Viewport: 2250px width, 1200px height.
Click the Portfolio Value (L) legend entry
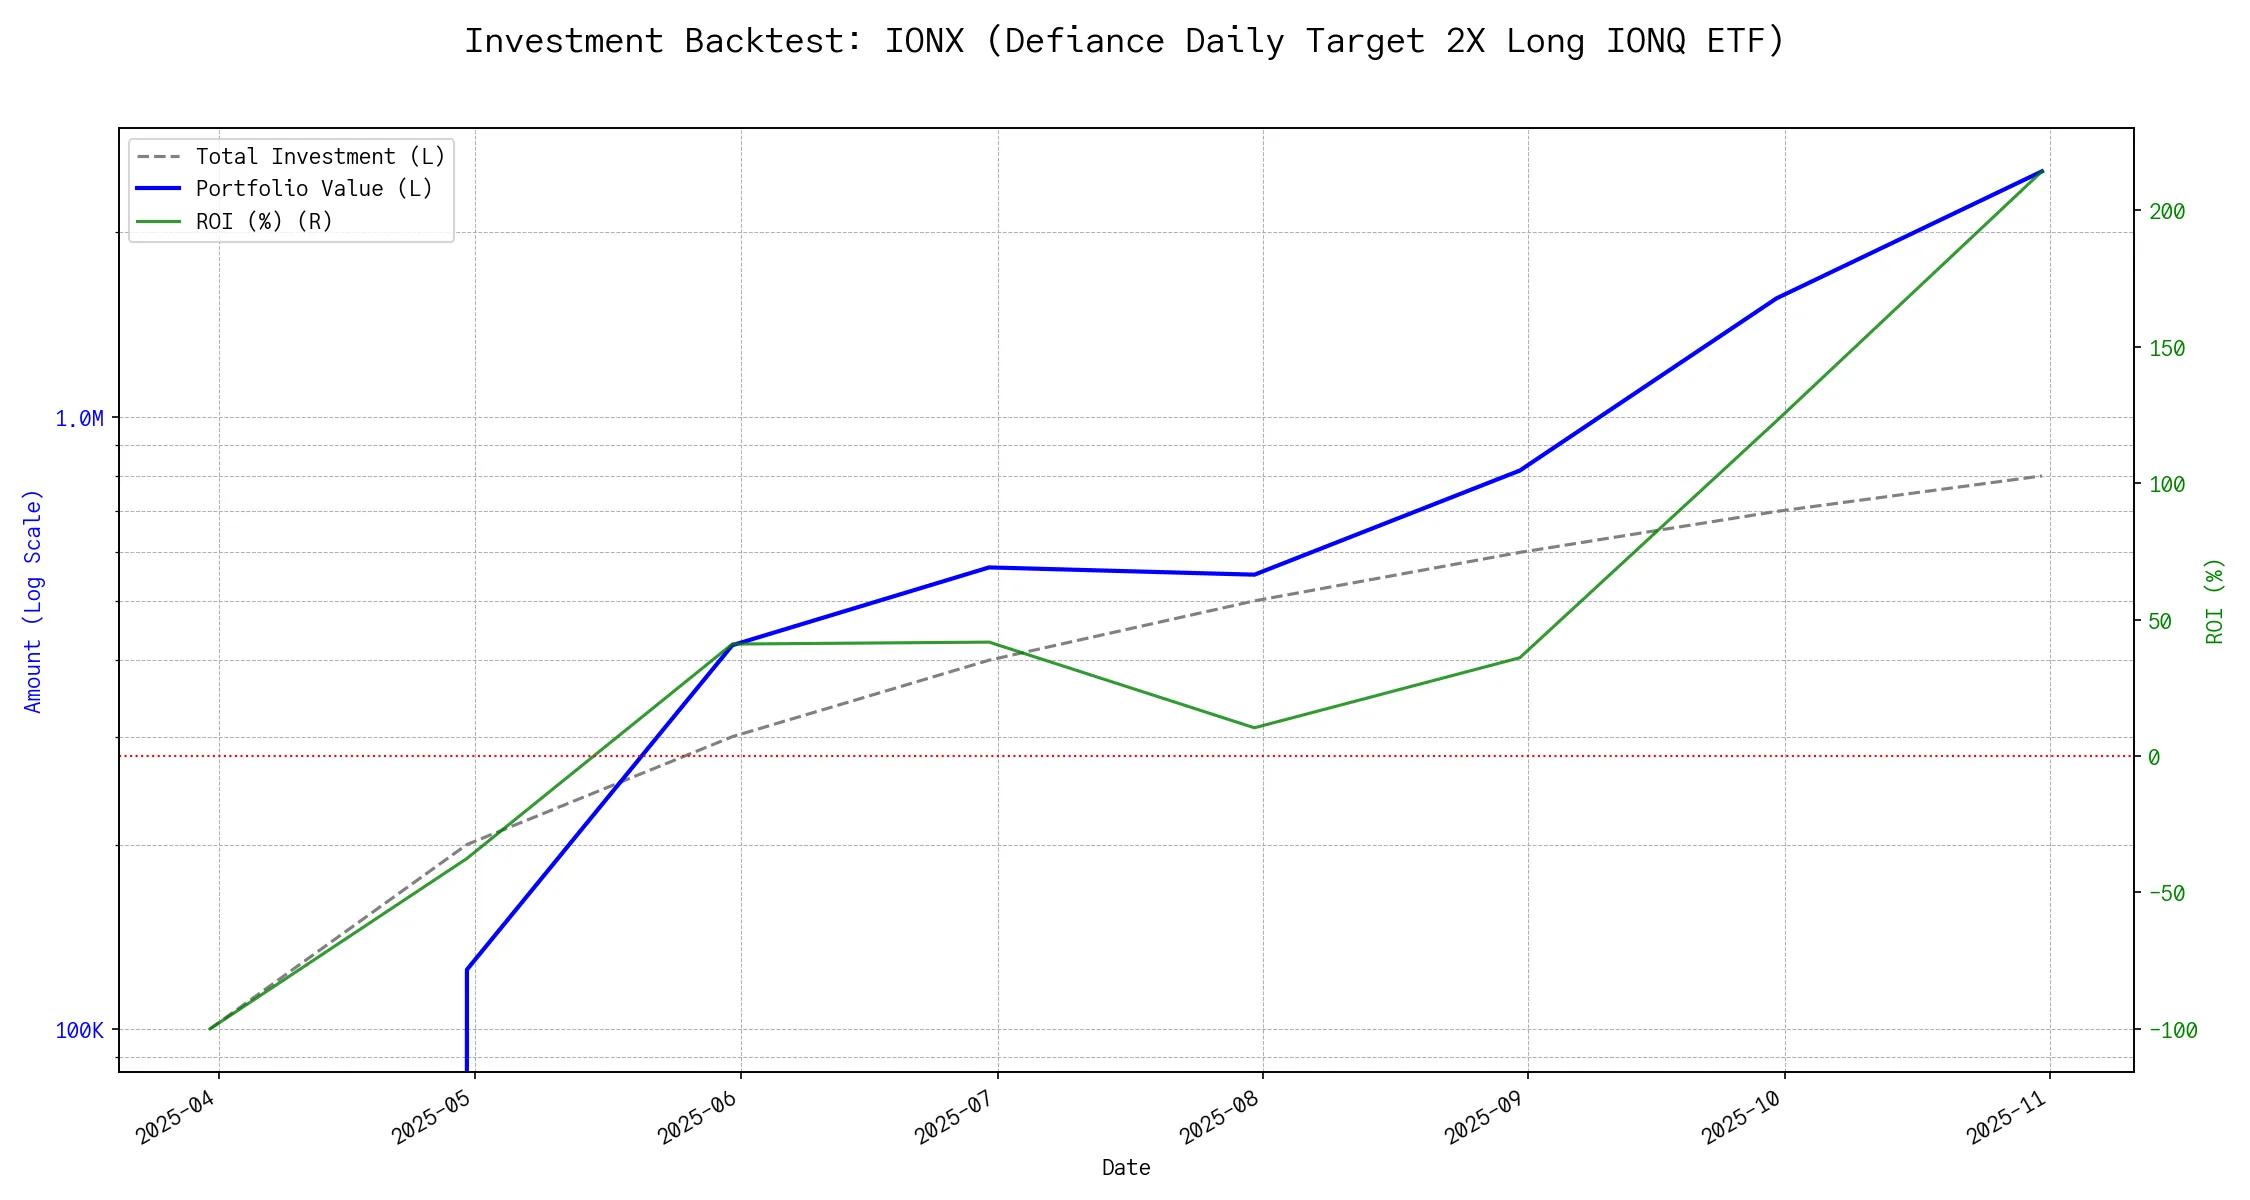(314, 189)
